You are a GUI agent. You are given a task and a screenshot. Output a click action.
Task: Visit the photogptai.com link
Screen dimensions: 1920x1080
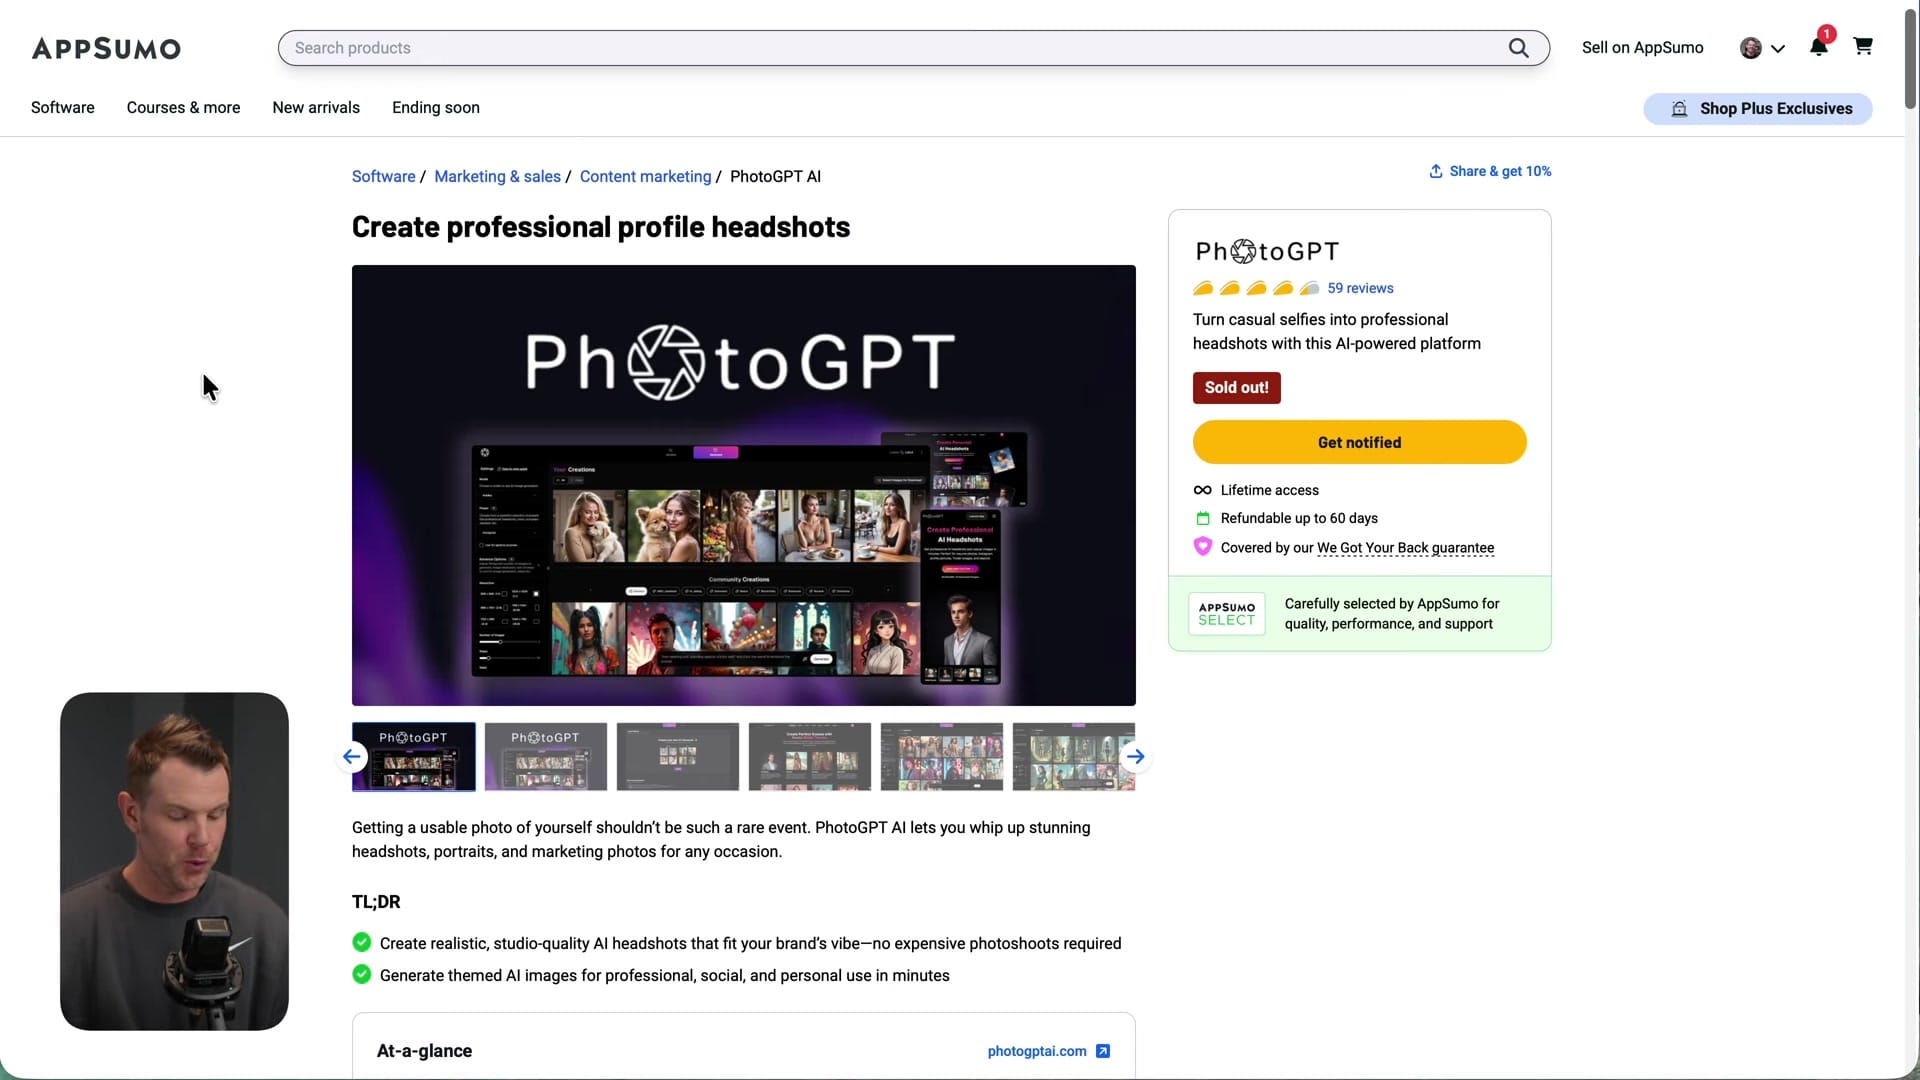point(1037,1051)
